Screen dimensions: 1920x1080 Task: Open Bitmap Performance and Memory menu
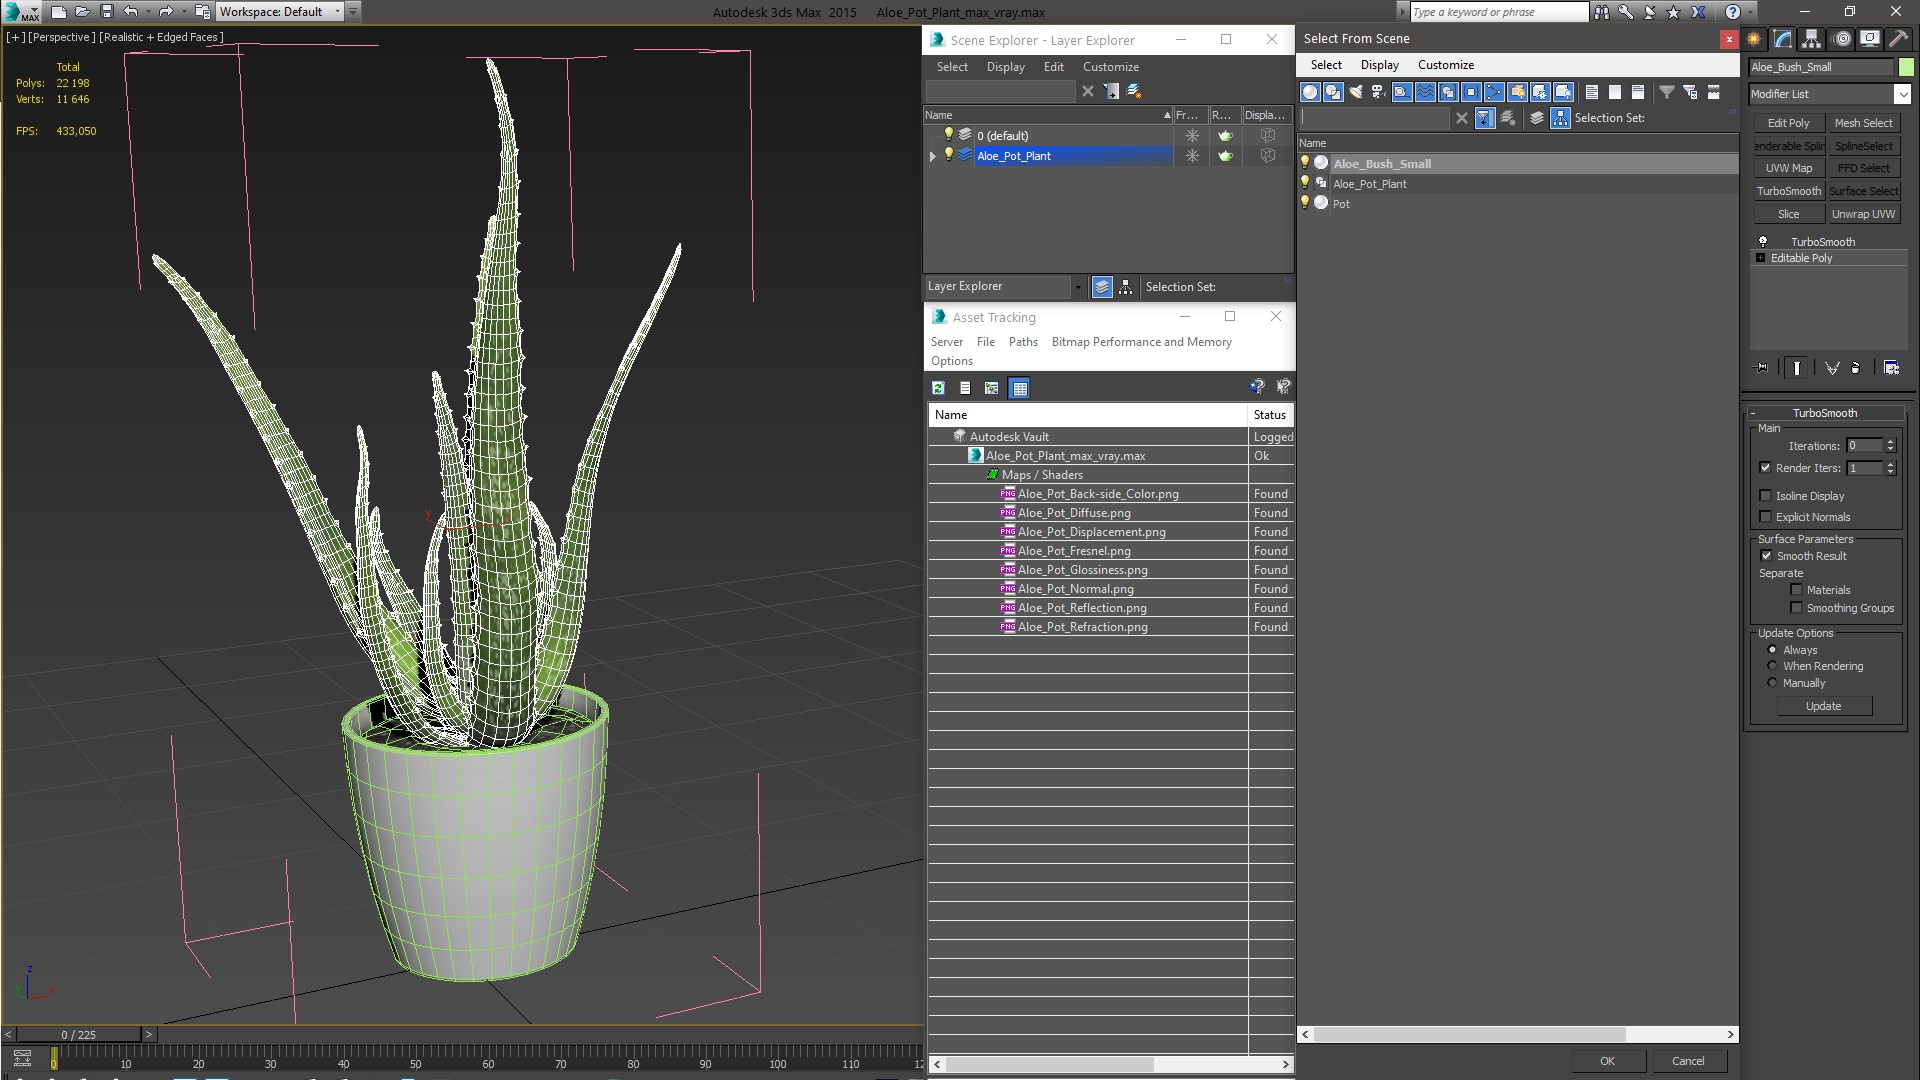[x=1141, y=342]
